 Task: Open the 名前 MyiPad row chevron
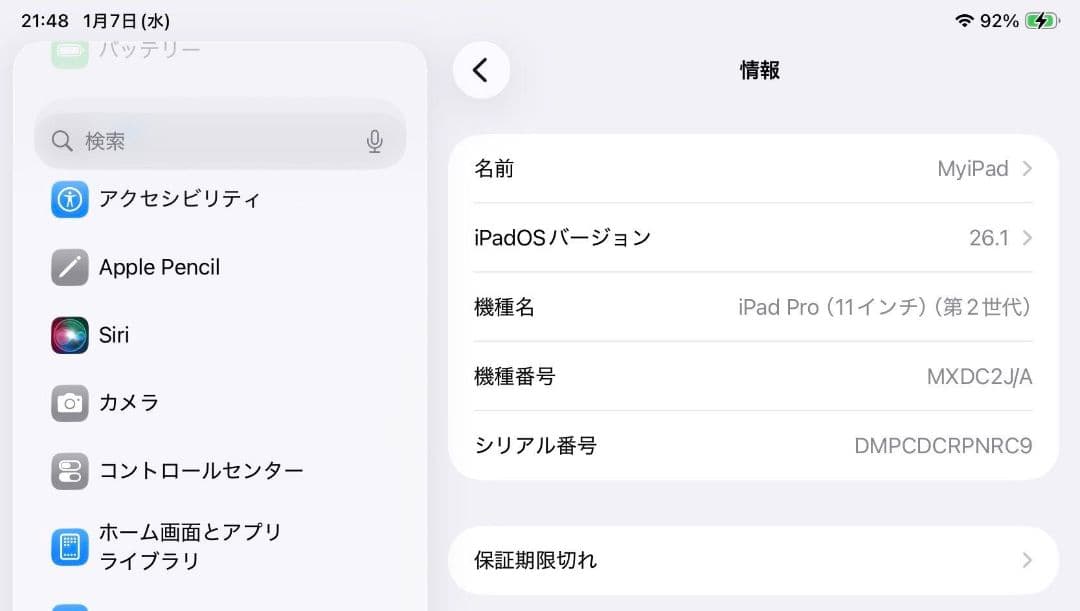[1026, 168]
